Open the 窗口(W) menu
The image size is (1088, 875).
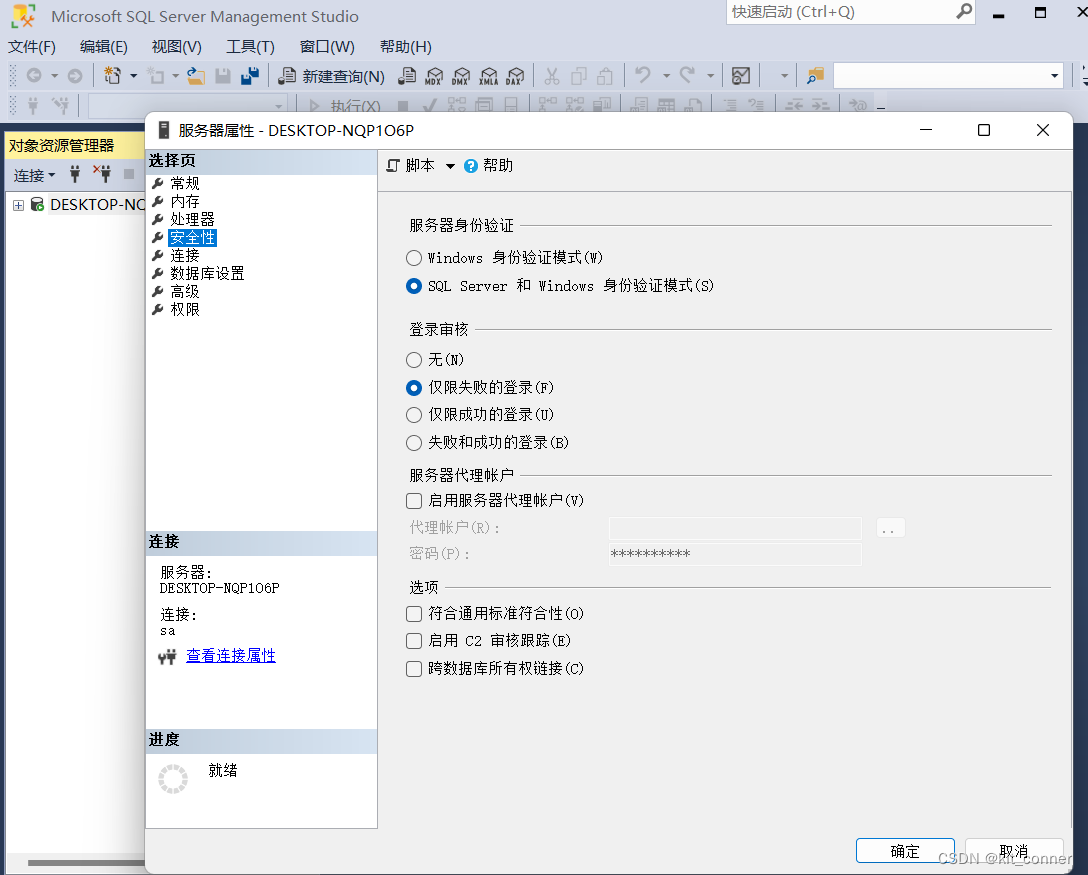[327, 46]
